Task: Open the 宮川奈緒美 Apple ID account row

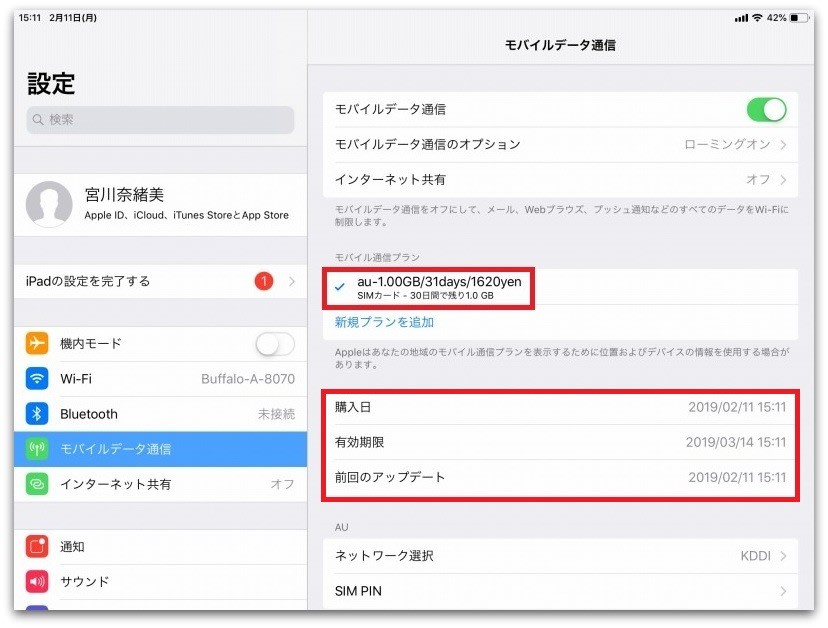Action: pyautogui.click(x=161, y=204)
